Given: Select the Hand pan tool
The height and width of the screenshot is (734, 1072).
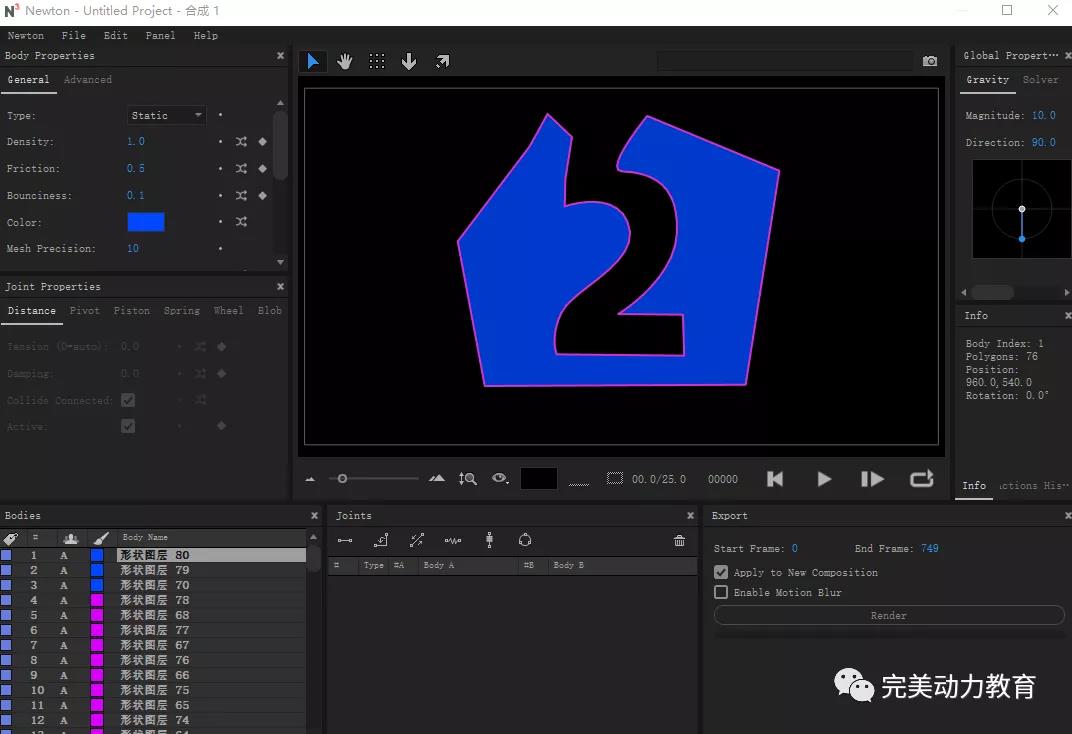Looking at the screenshot, I should click(345, 62).
